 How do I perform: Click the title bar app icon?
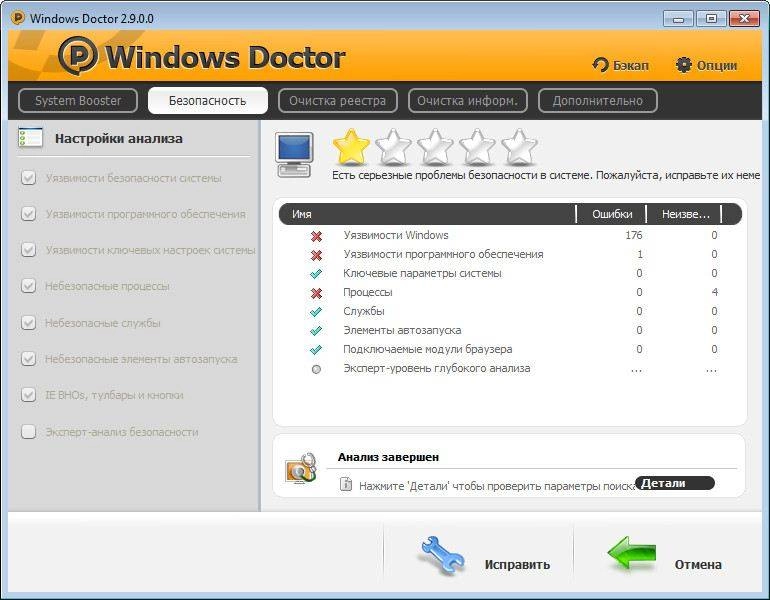coord(18,18)
